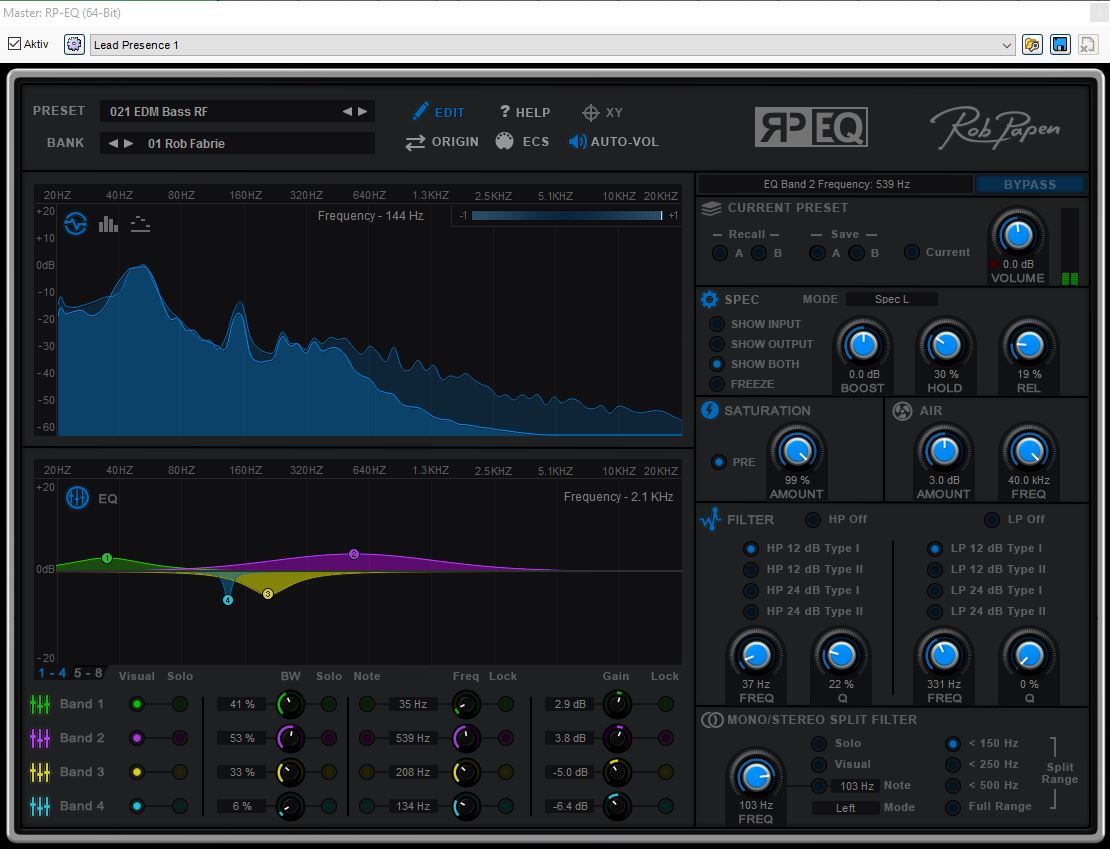
Task: Toggle HP Off switch
Action: pos(813,519)
